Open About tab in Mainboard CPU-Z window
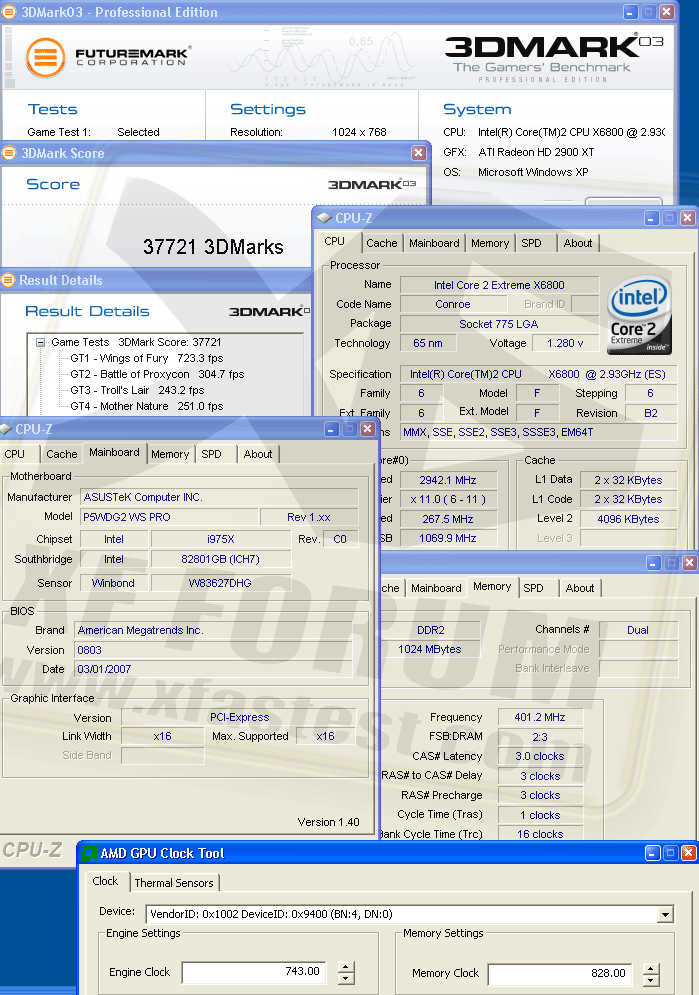 [x=258, y=454]
